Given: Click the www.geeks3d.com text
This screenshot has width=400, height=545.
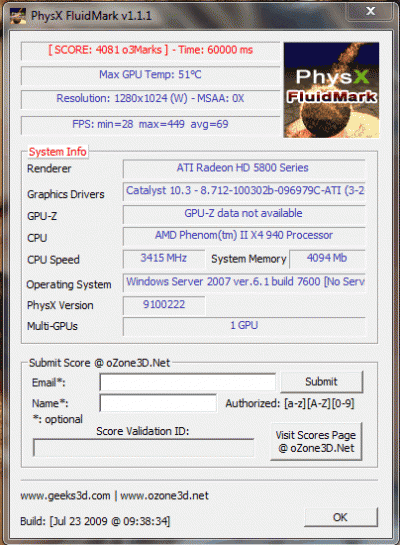Looking at the screenshot, I should point(65,495).
